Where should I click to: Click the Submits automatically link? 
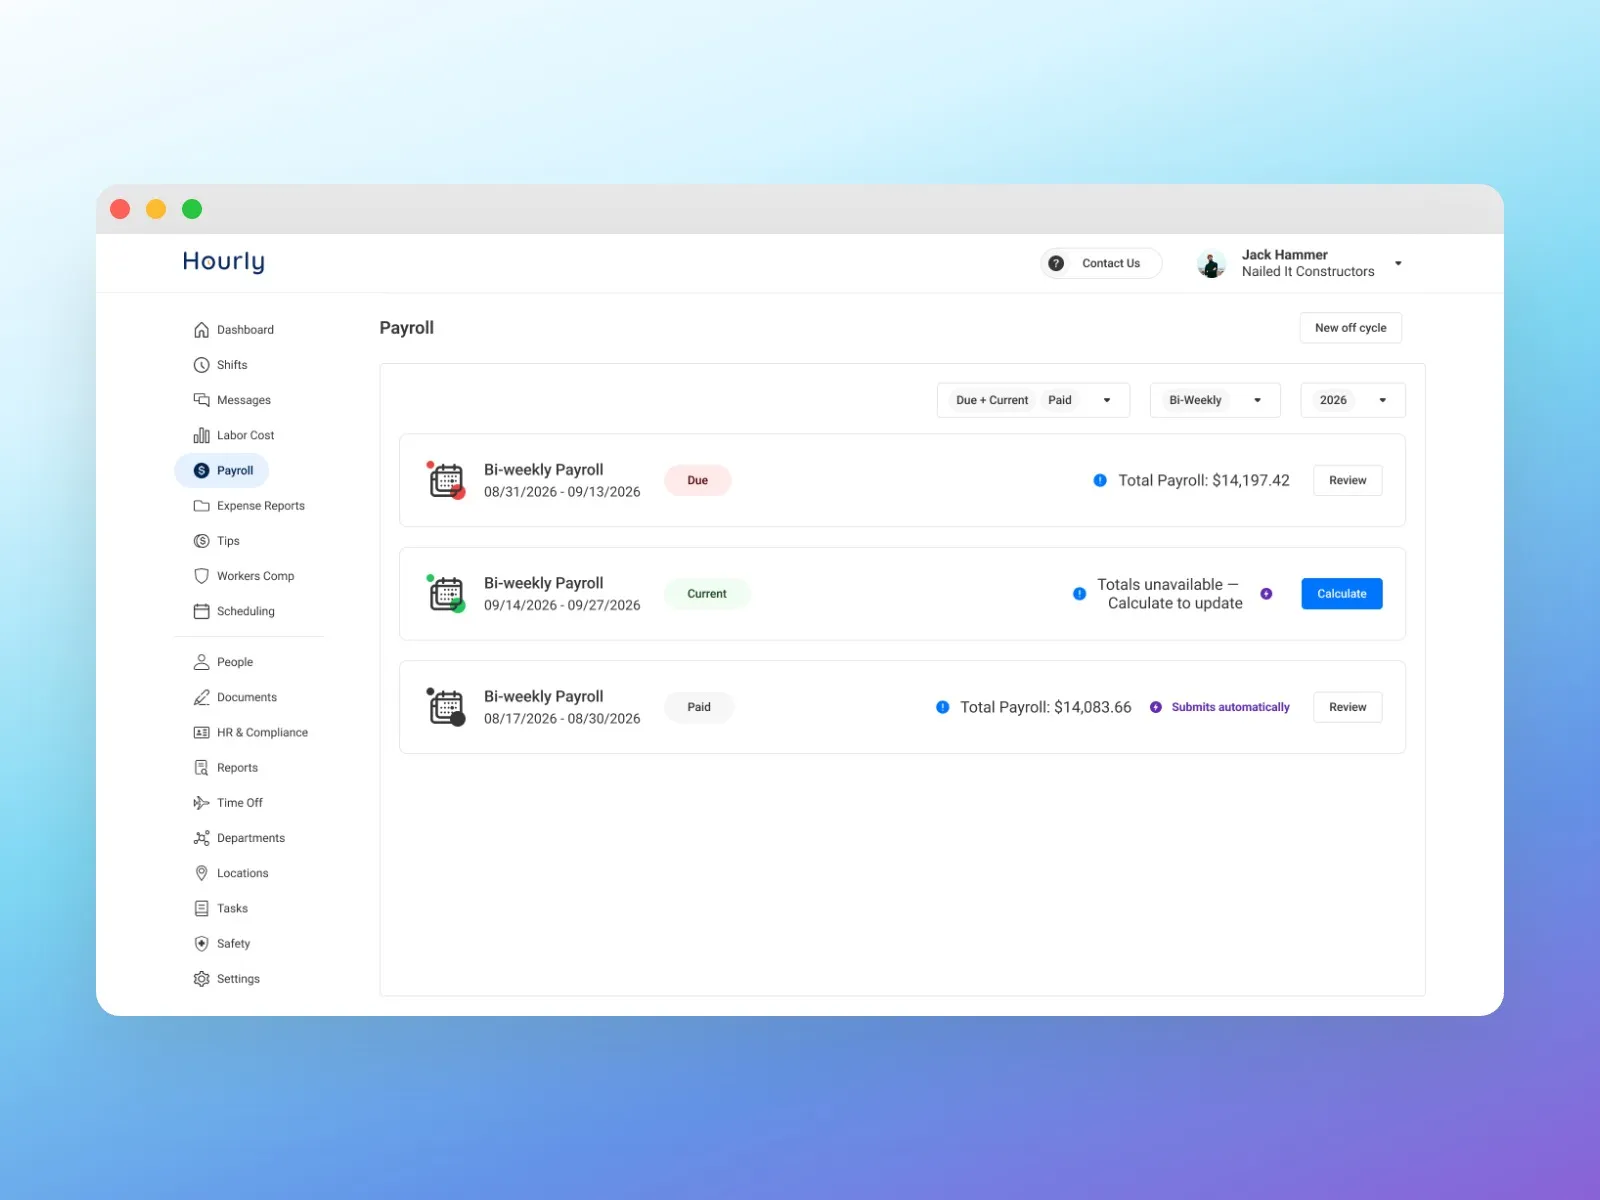1230,707
